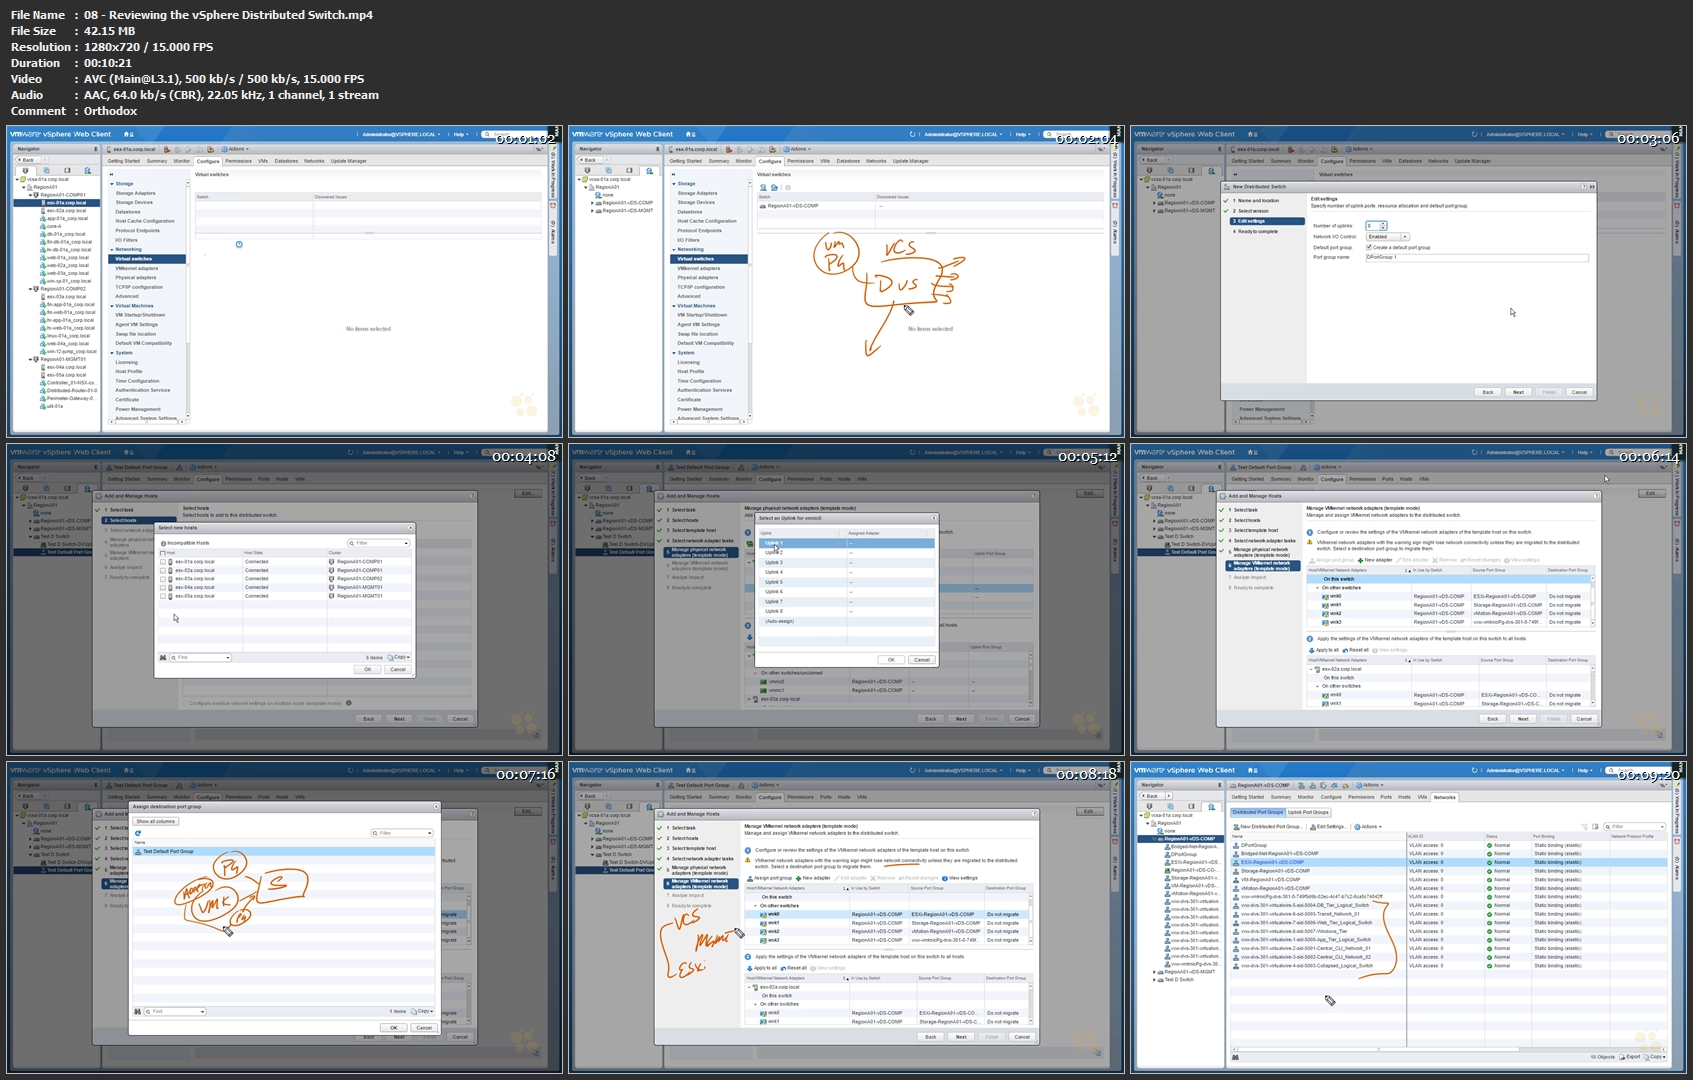Click Storage navigator icon in 00:09:20 frame
The height and width of the screenshot is (1080, 1693).
click(1190, 806)
